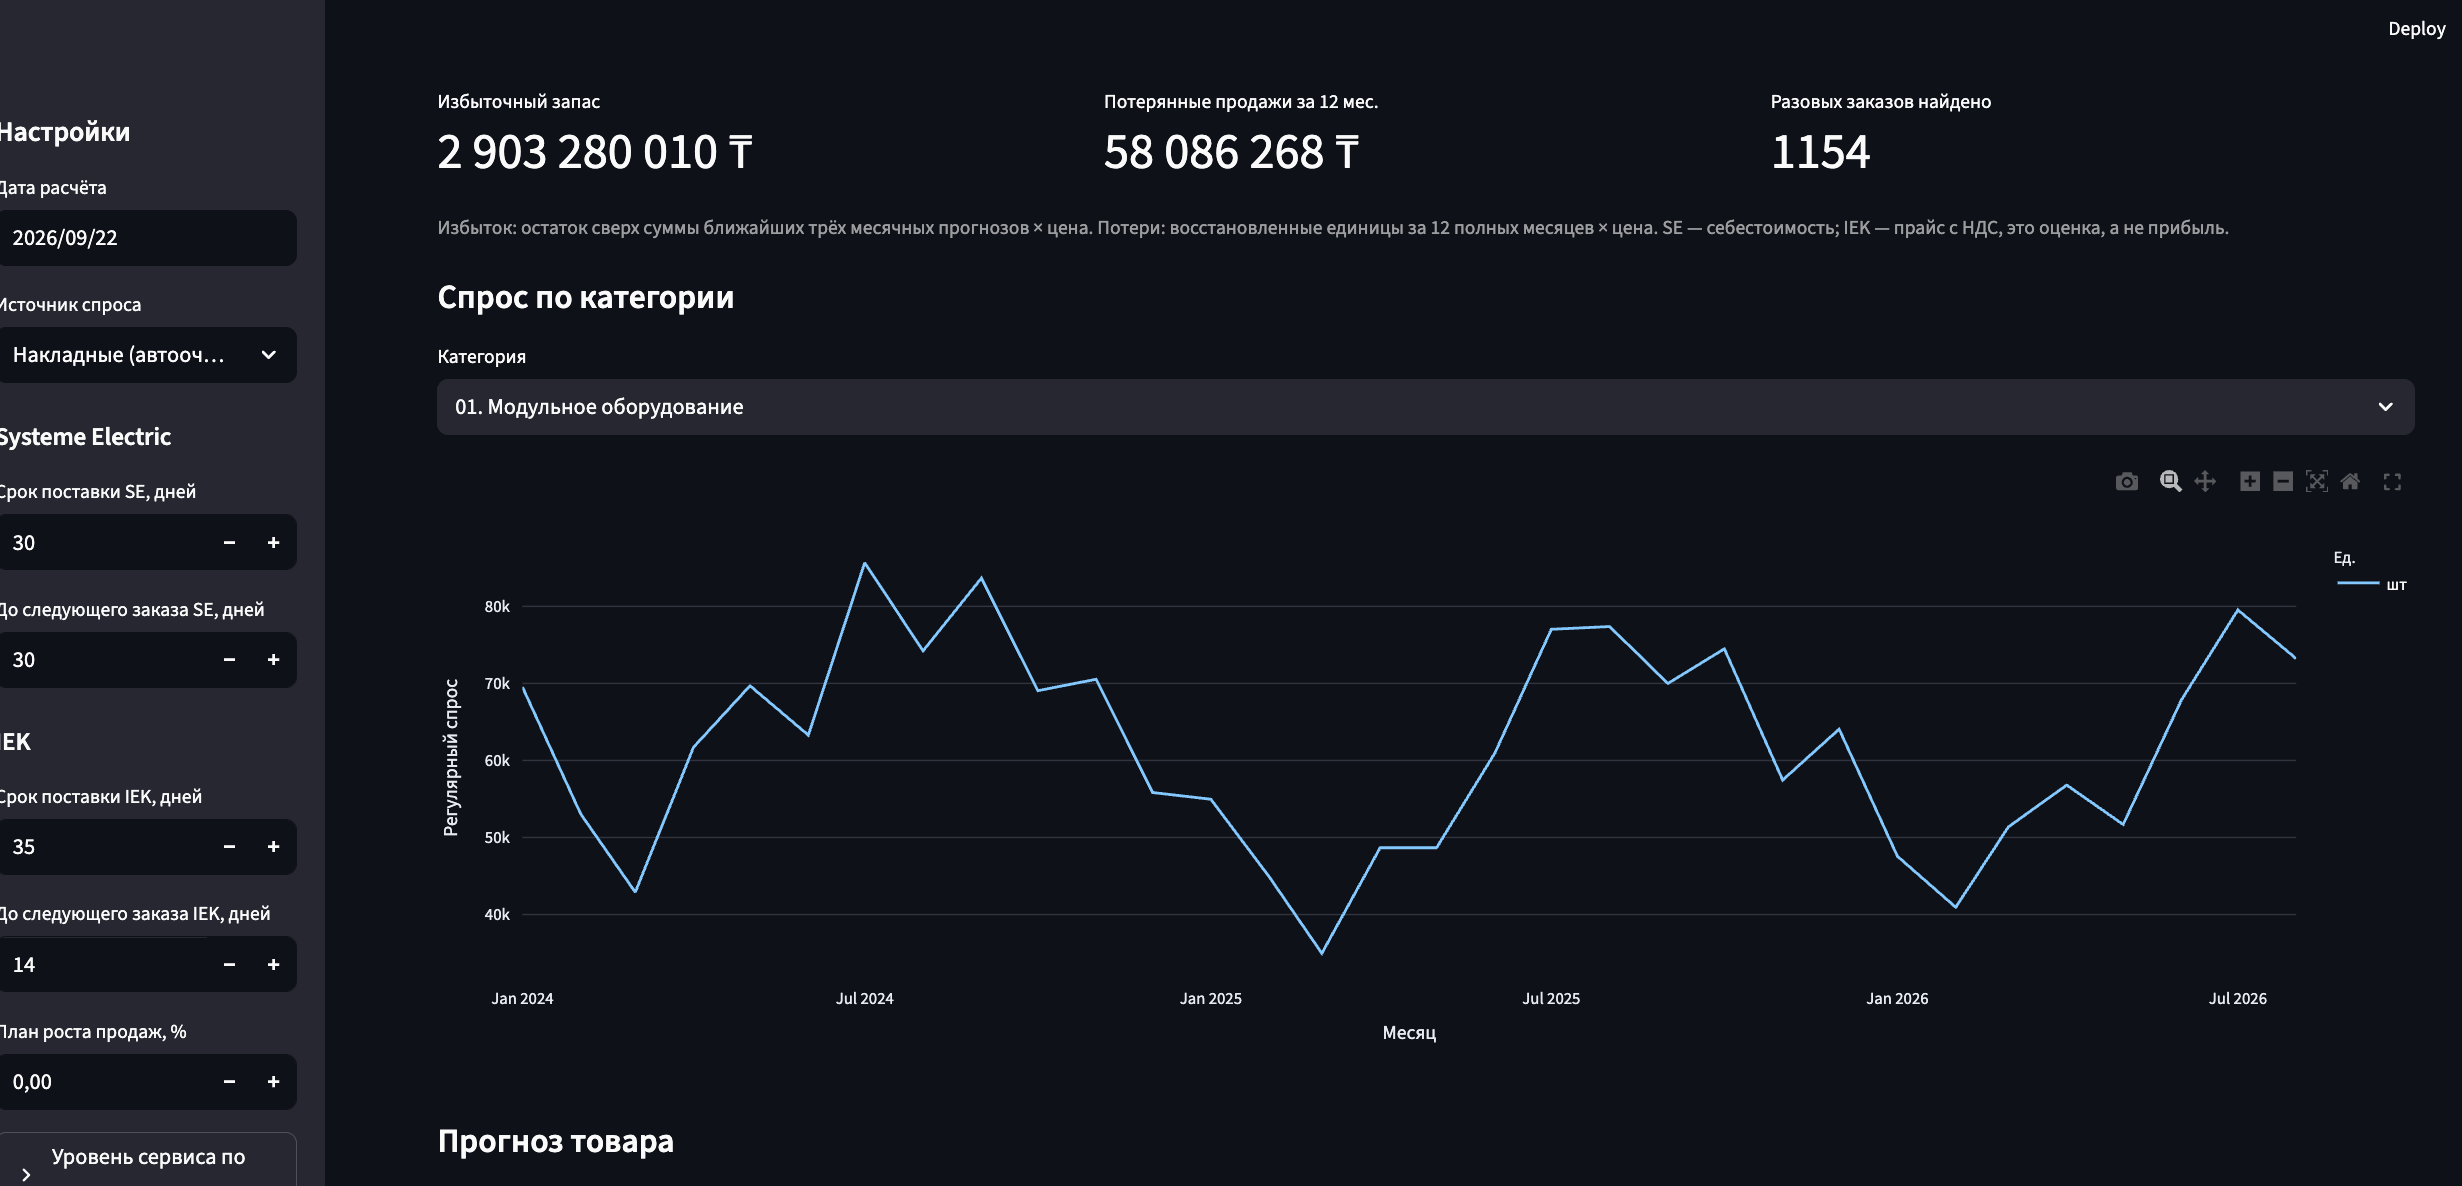Increase sales growth plan percent
Image resolution: width=2462 pixels, height=1186 pixels.
click(x=273, y=1082)
